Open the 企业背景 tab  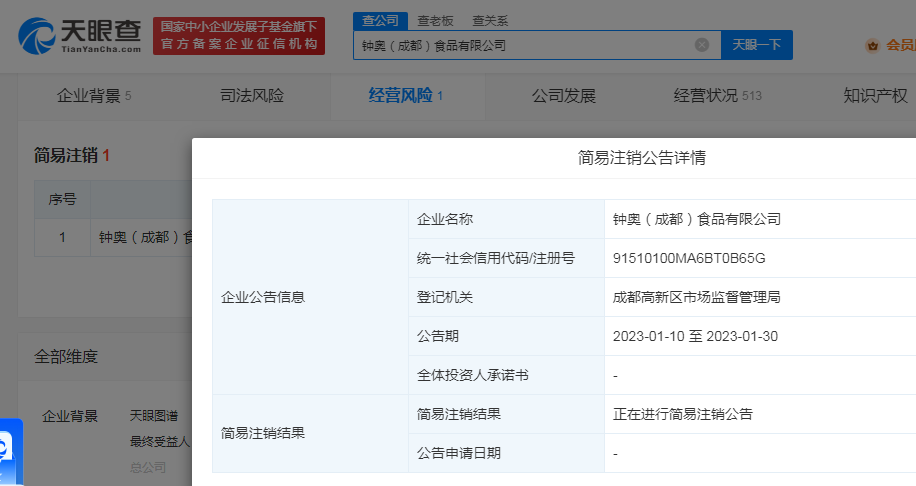pyautogui.click(x=94, y=96)
